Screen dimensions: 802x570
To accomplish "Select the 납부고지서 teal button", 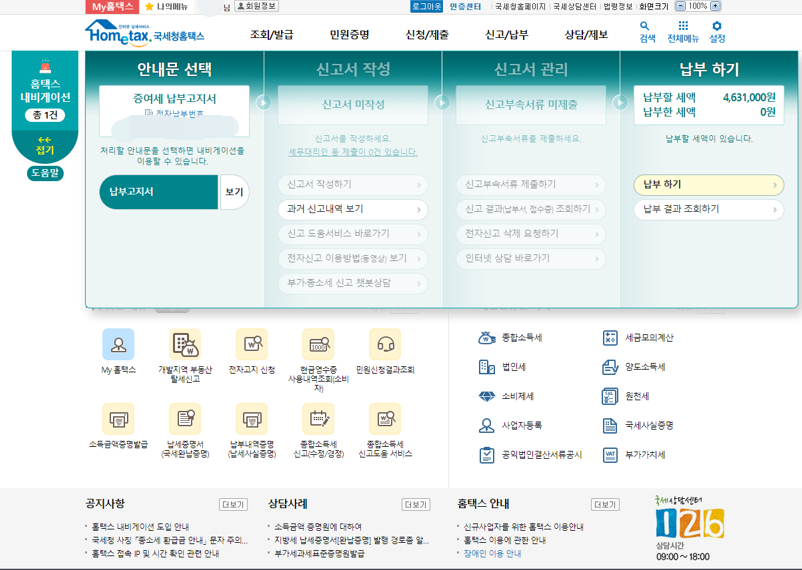I will (159, 192).
